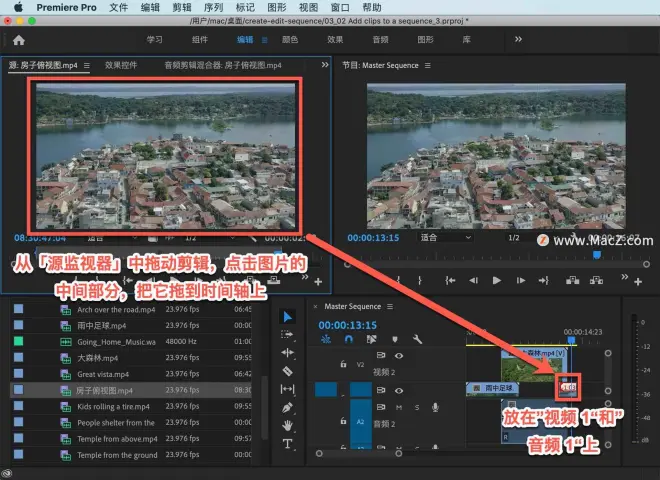Select the Type tool
The image size is (660, 480).
pos(287,443)
